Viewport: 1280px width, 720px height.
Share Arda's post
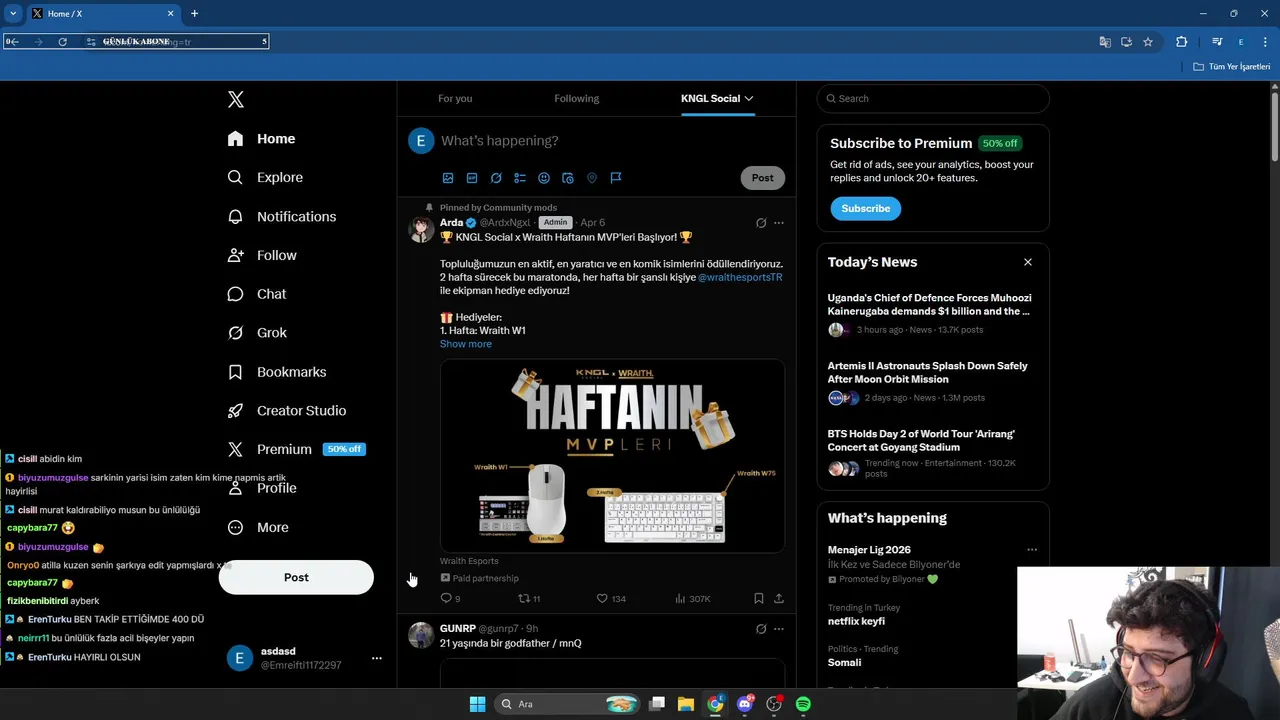click(779, 598)
